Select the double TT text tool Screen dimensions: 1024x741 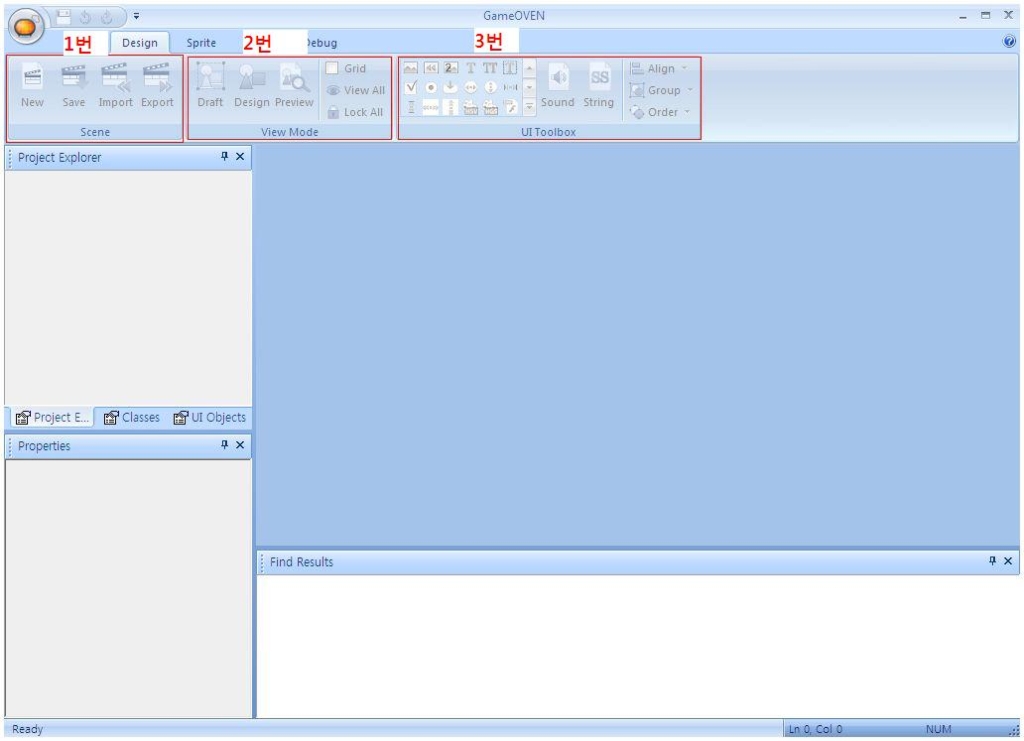coord(490,68)
